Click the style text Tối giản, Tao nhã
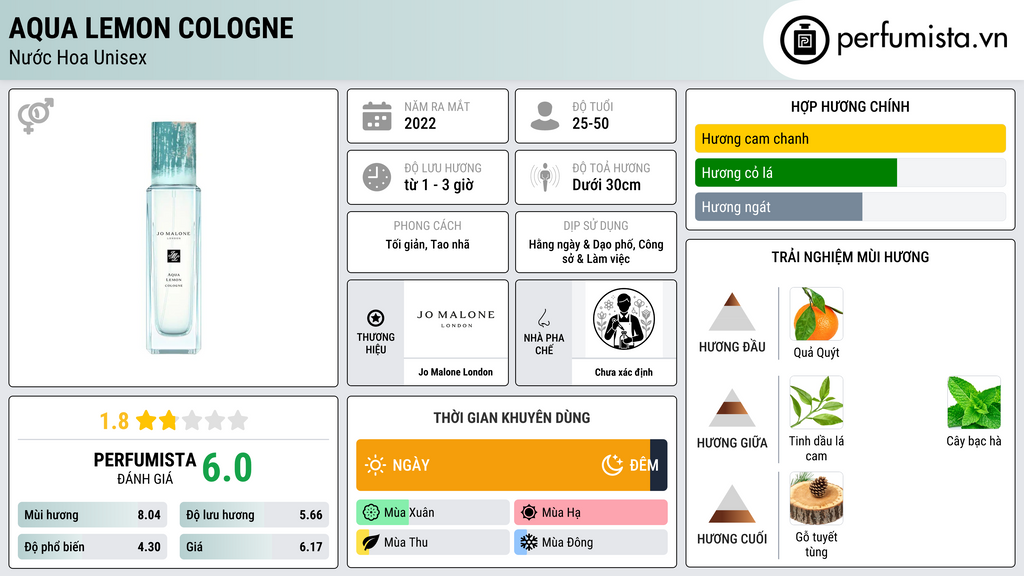1024x576 pixels. click(x=428, y=245)
